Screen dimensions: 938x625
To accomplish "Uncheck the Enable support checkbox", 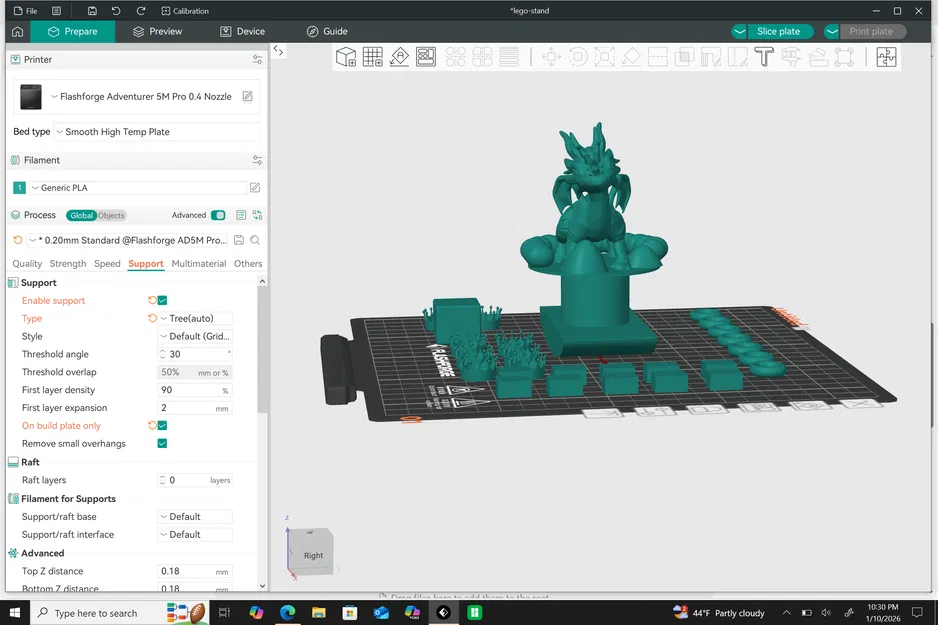I will pyautogui.click(x=162, y=300).
